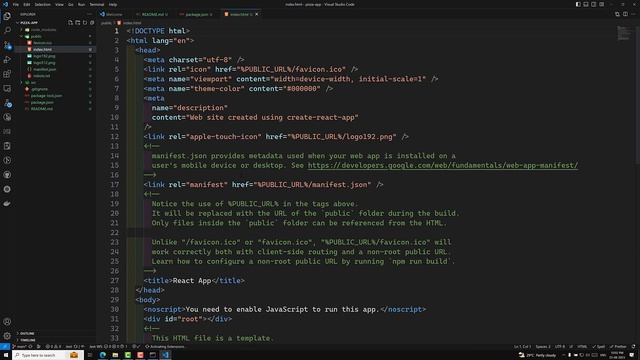Collapse all folders in Explorer
This screenshot has height=360, width=640.
92,23
